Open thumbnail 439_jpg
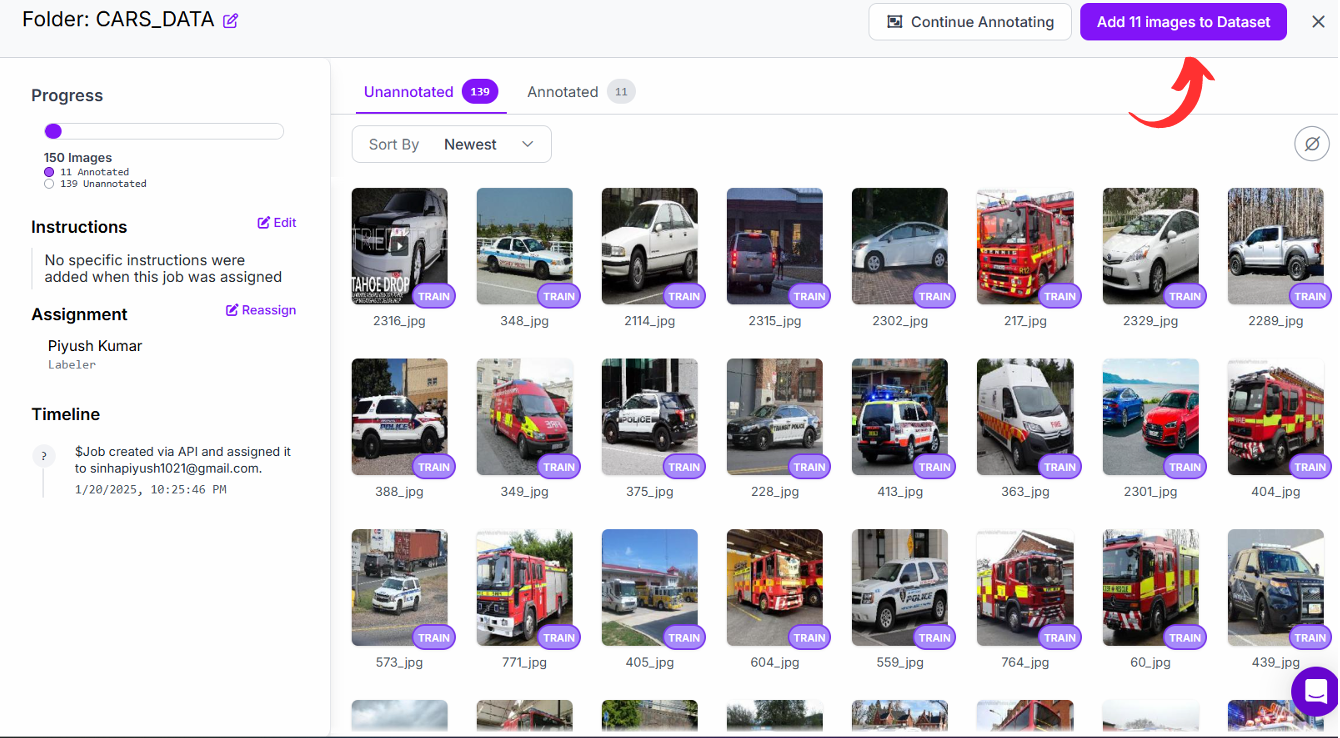Viewport: 1340px width, 738px height. point(1276,588)
